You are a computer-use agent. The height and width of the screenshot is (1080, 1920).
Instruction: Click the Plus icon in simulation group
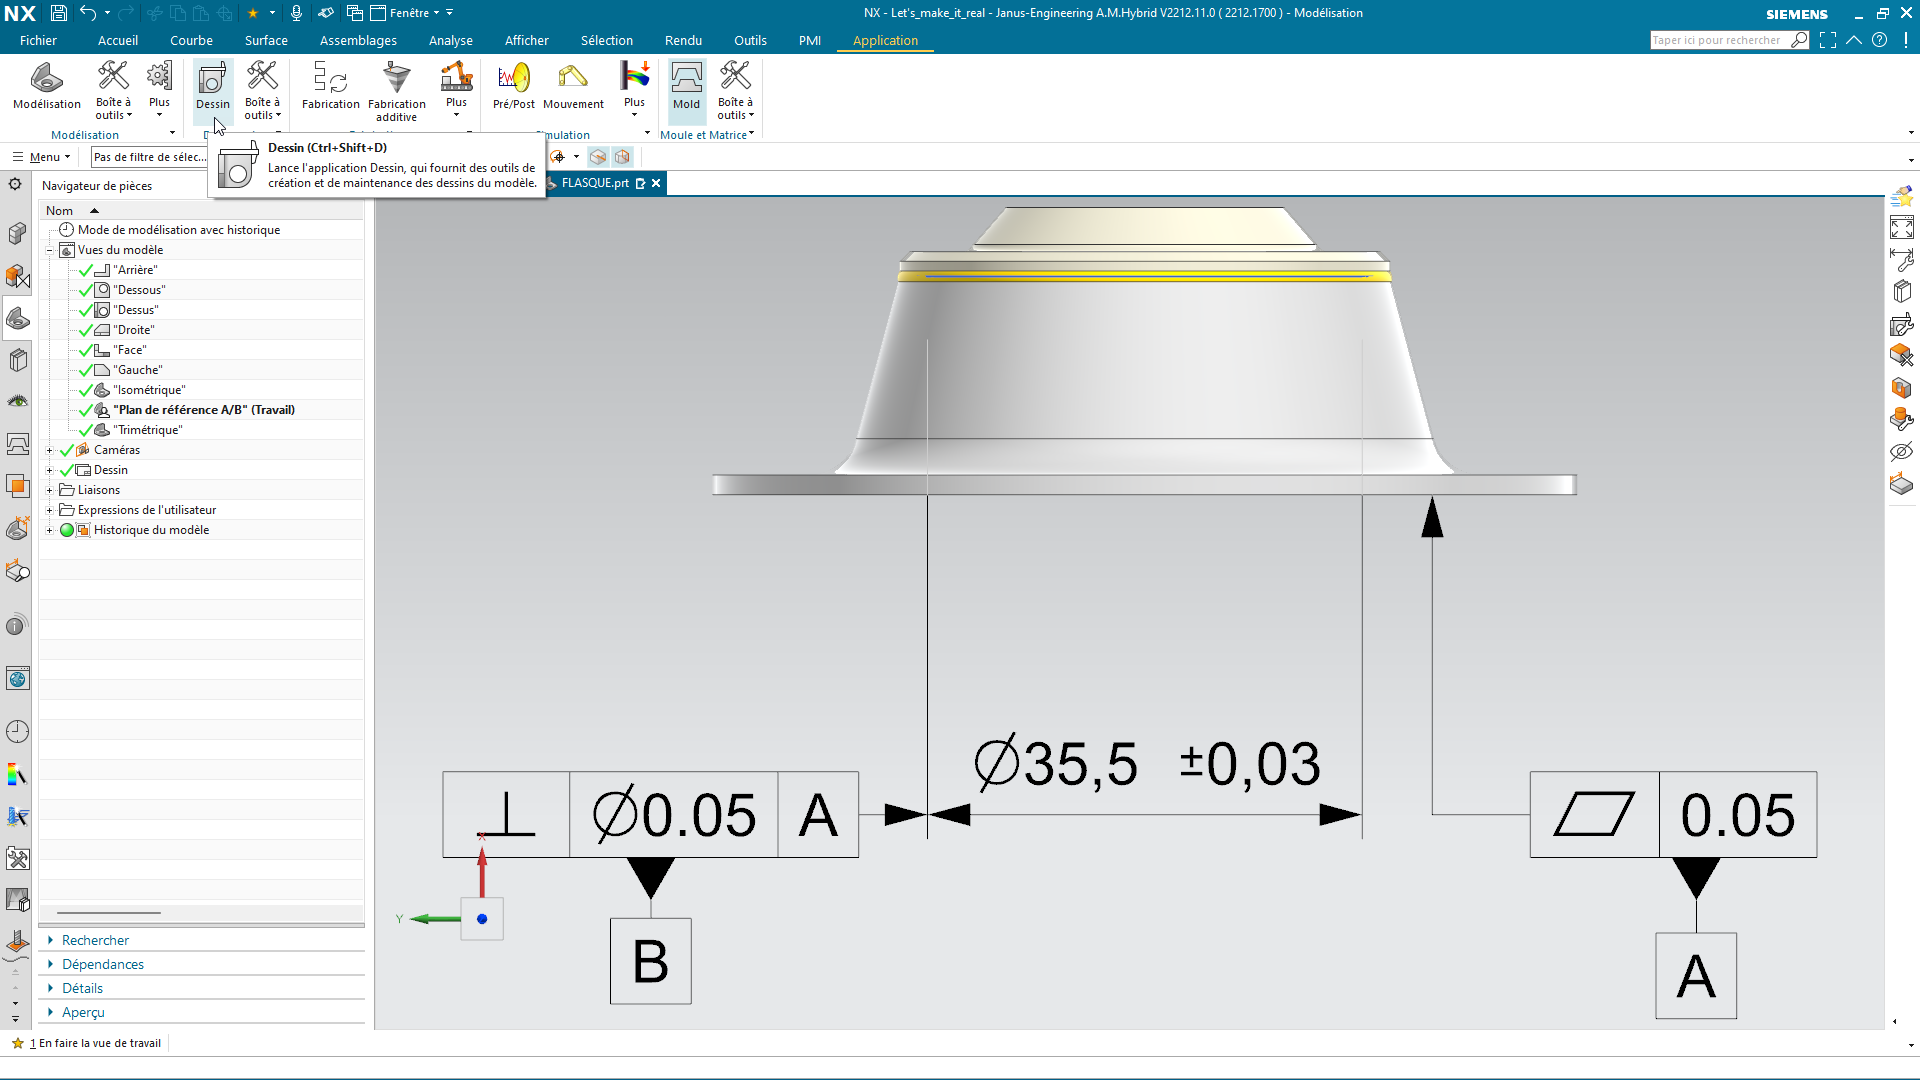coord(634,88)
